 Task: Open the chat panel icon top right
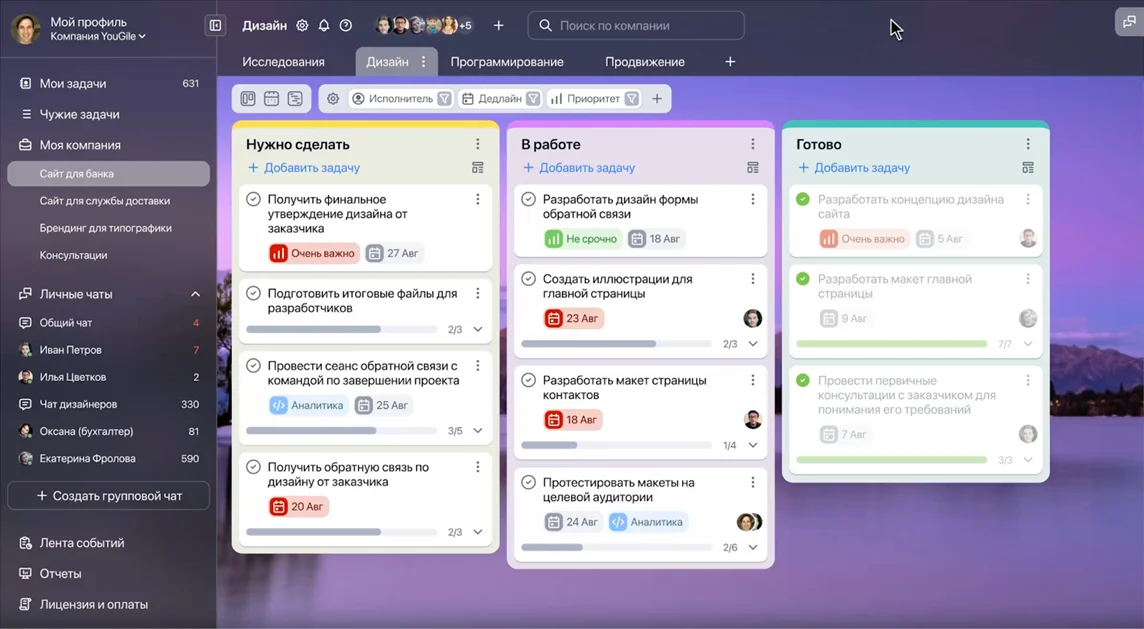[1129, 22]
